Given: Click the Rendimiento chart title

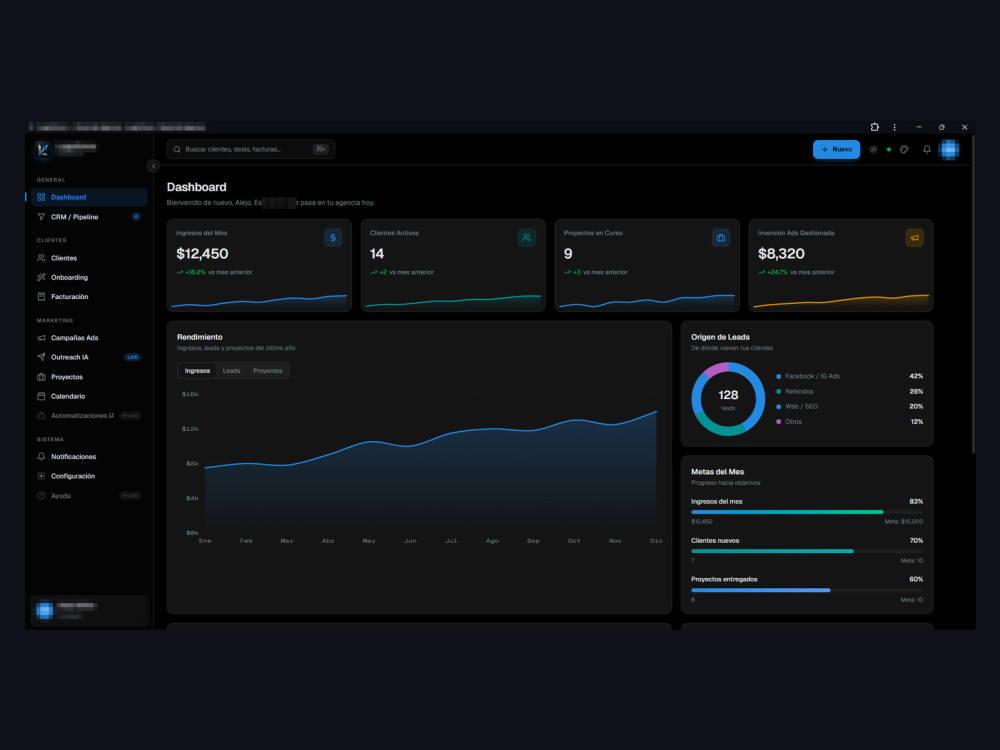Looking at the screenshot, I should (200, 337).
